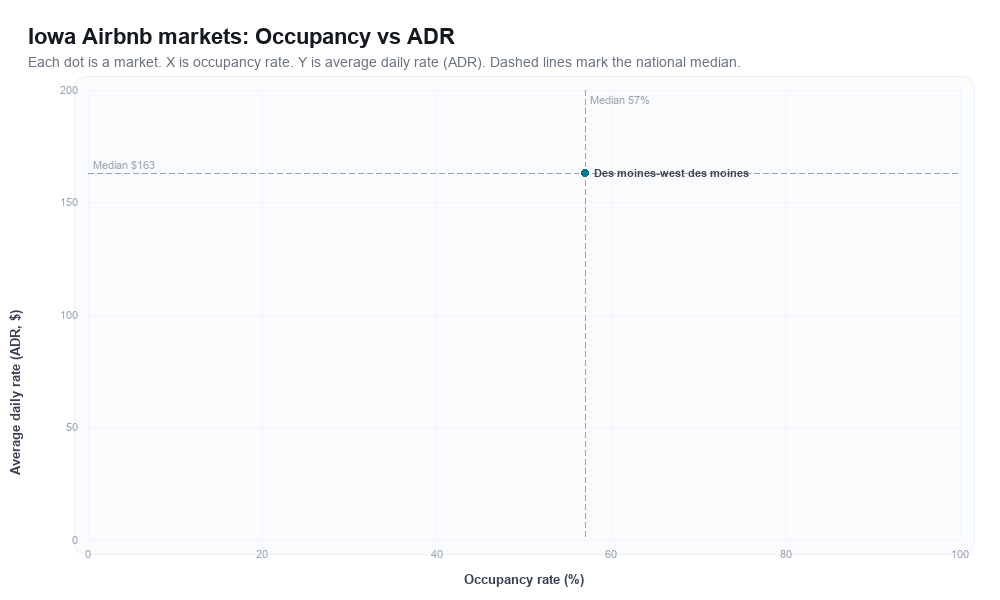The image size is (1000, 600).
Task: Click the 'Average daily rate (ADR, $)' axis title
Action: [x=15, y=392]
